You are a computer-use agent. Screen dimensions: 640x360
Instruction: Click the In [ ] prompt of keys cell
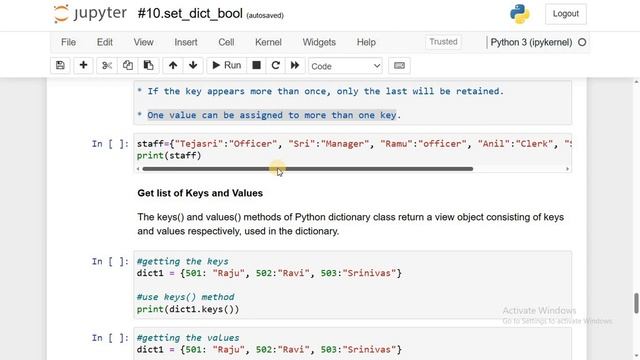(110, 261)
